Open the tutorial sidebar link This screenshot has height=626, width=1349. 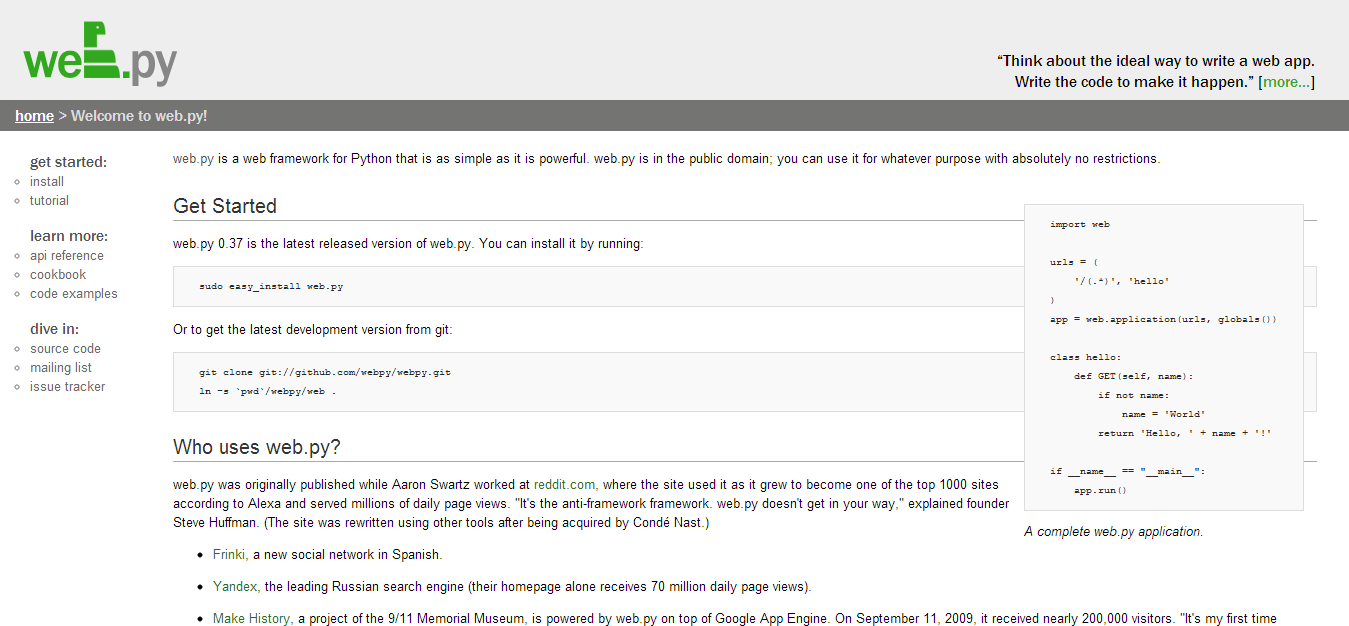coord(49,201)
